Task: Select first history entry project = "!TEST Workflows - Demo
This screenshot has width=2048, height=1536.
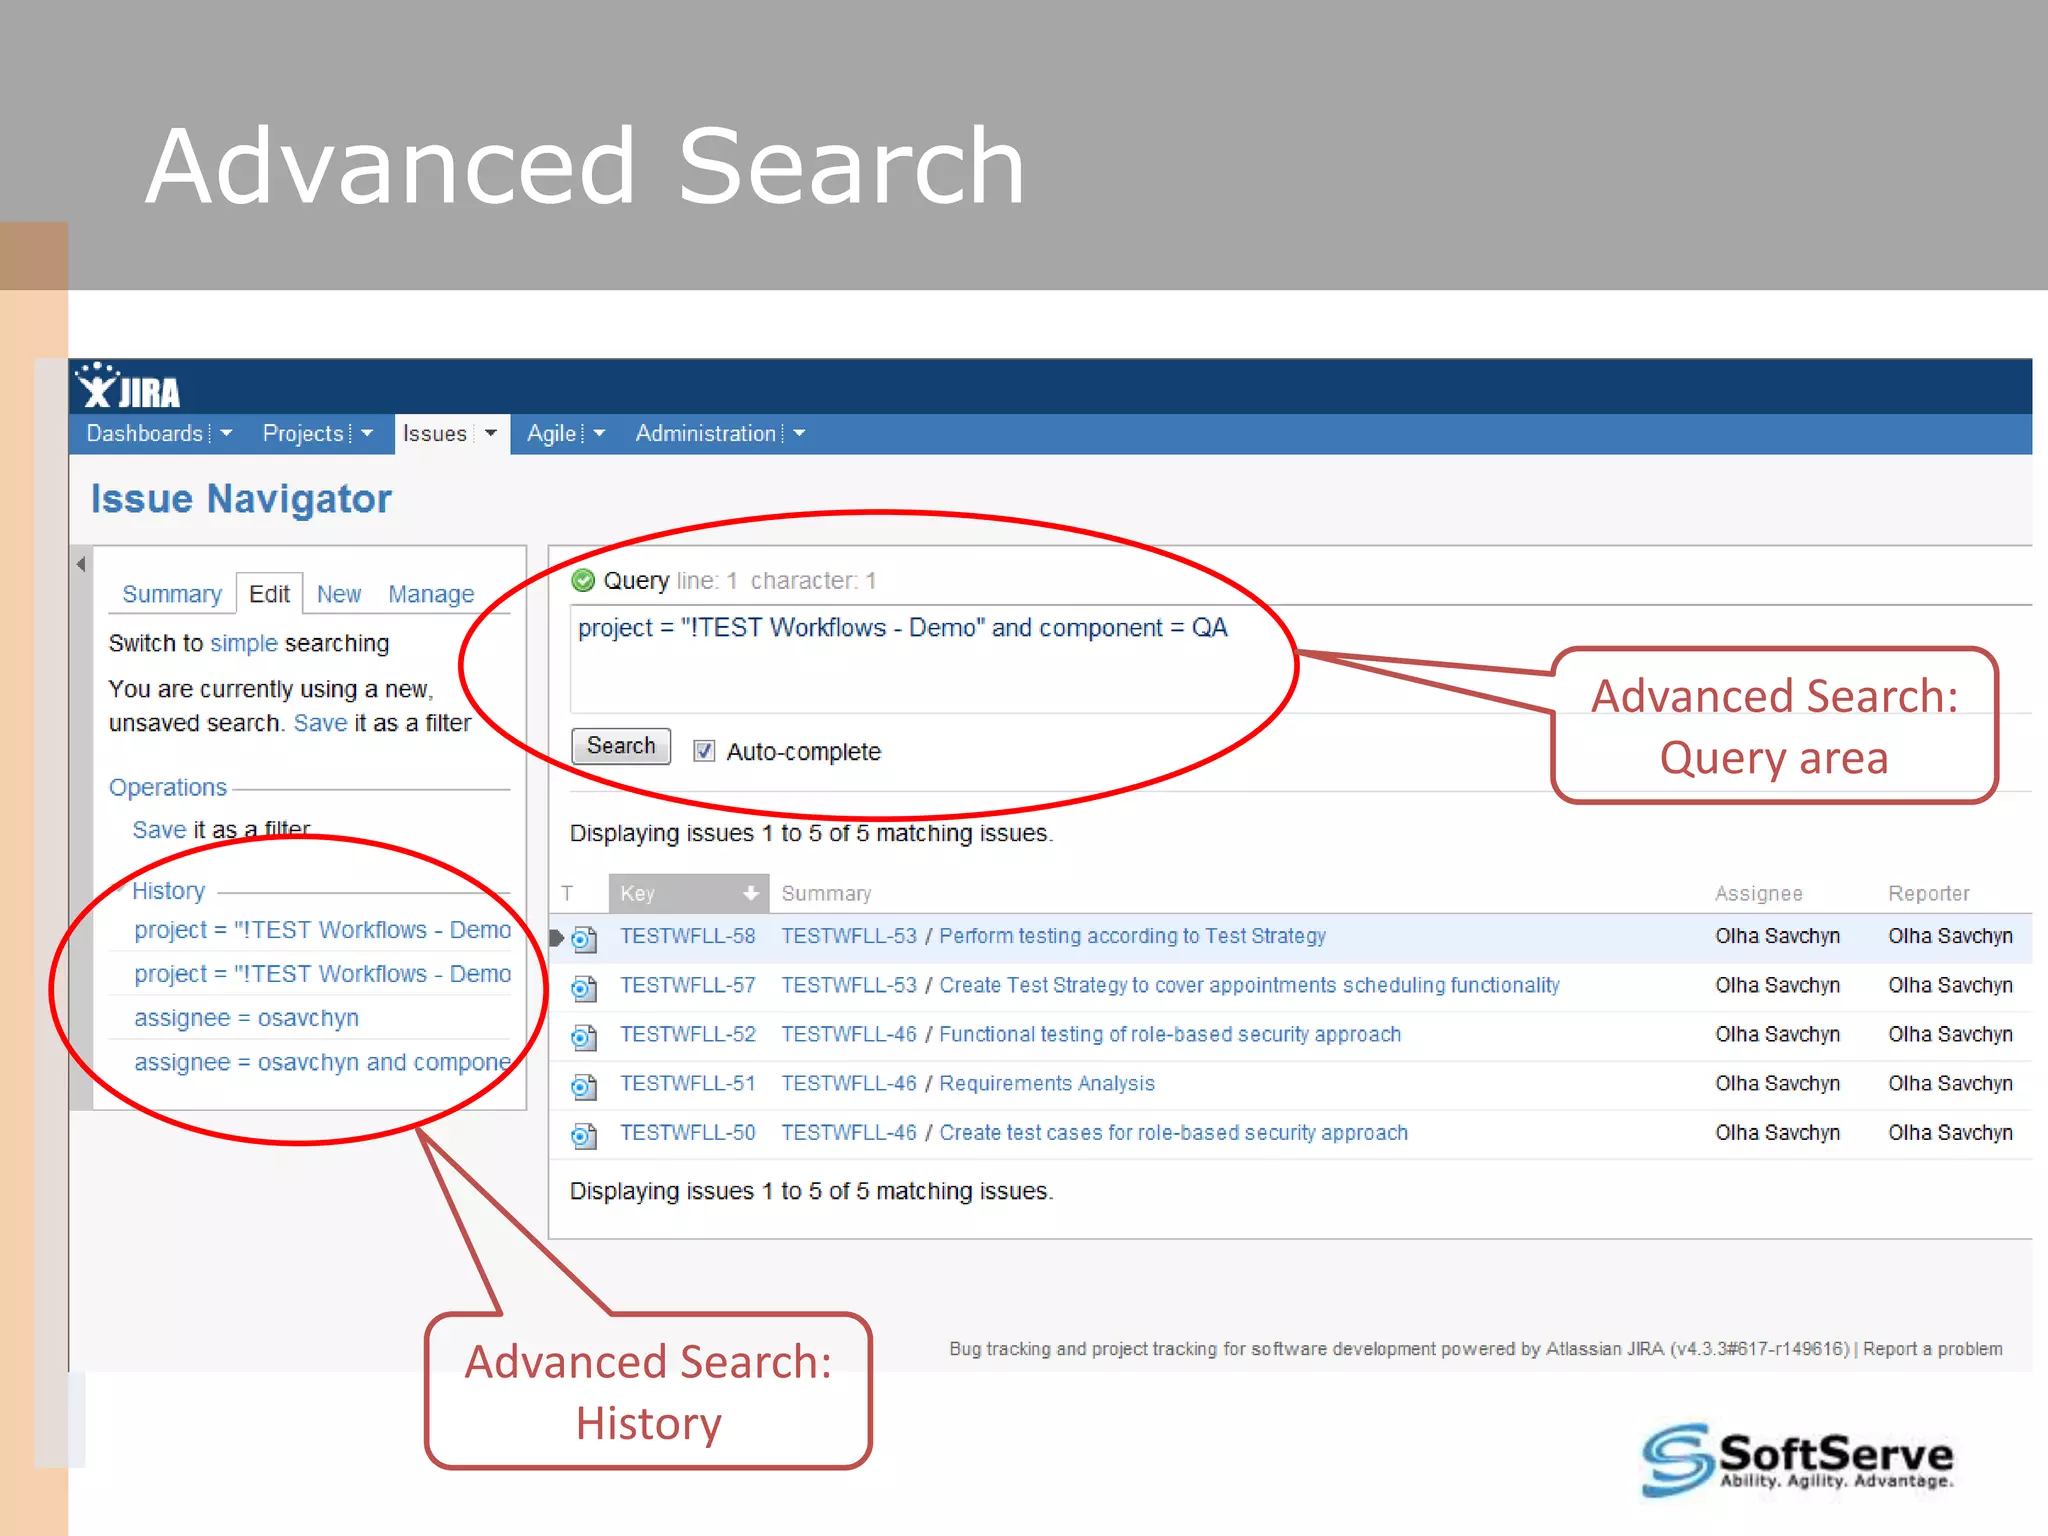Action: point(322,930)
